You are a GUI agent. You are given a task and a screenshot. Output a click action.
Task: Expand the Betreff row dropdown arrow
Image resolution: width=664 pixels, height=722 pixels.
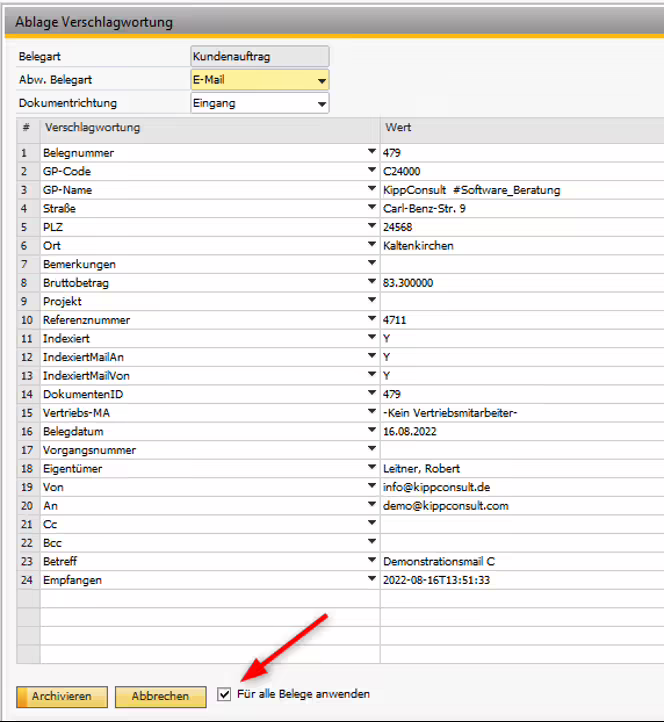[372, 561]
